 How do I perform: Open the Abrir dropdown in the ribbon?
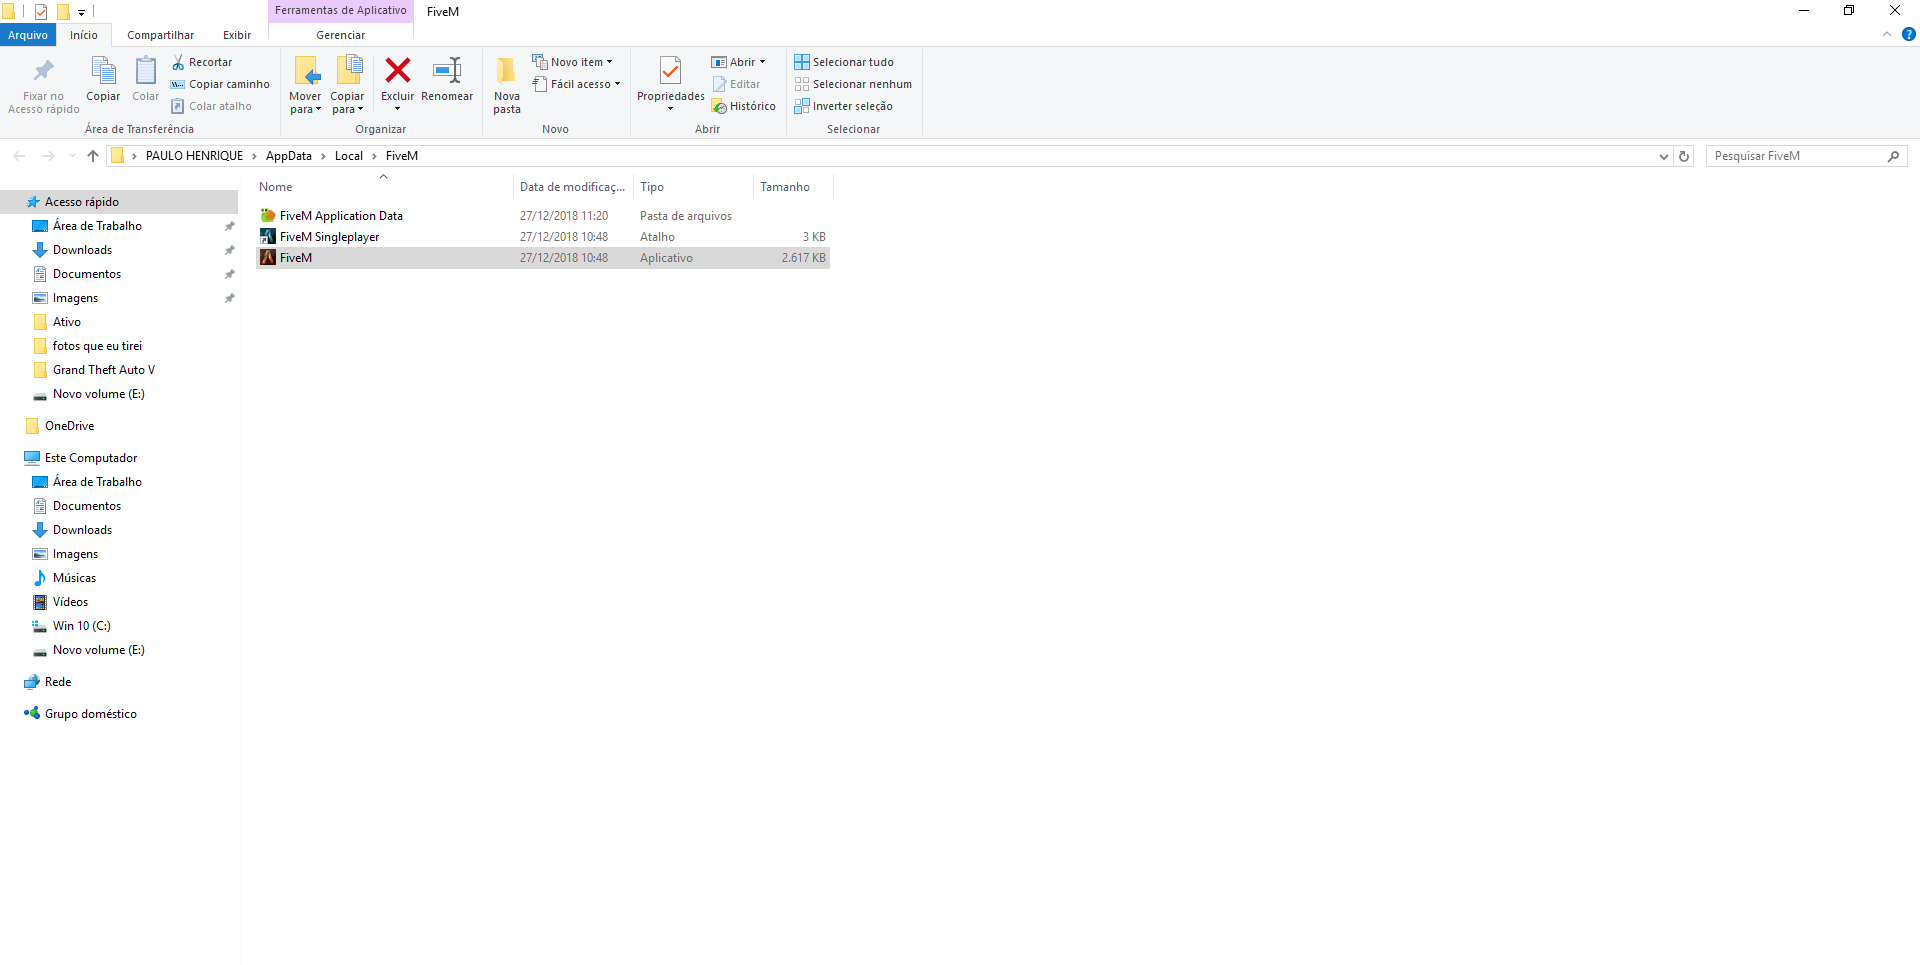[x=738, y=62]
